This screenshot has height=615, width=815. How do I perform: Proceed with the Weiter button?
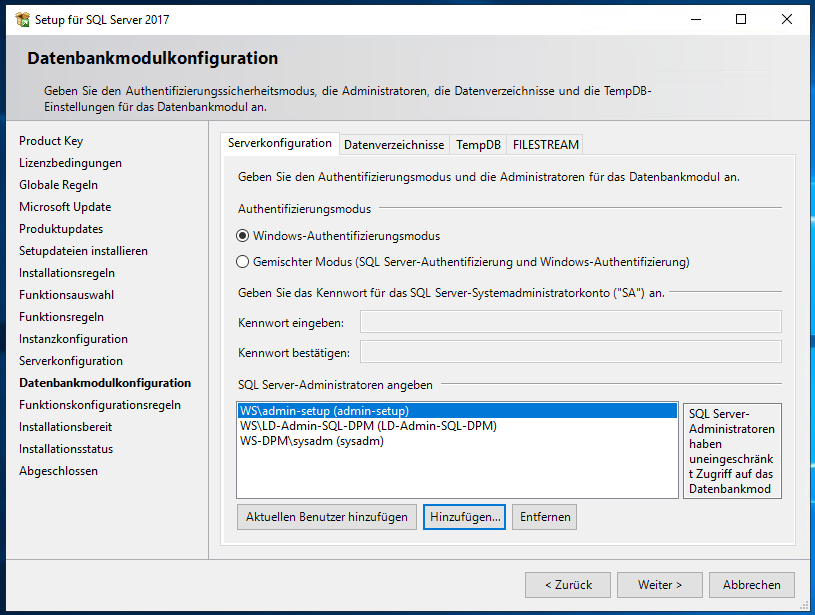pos(660,585)
